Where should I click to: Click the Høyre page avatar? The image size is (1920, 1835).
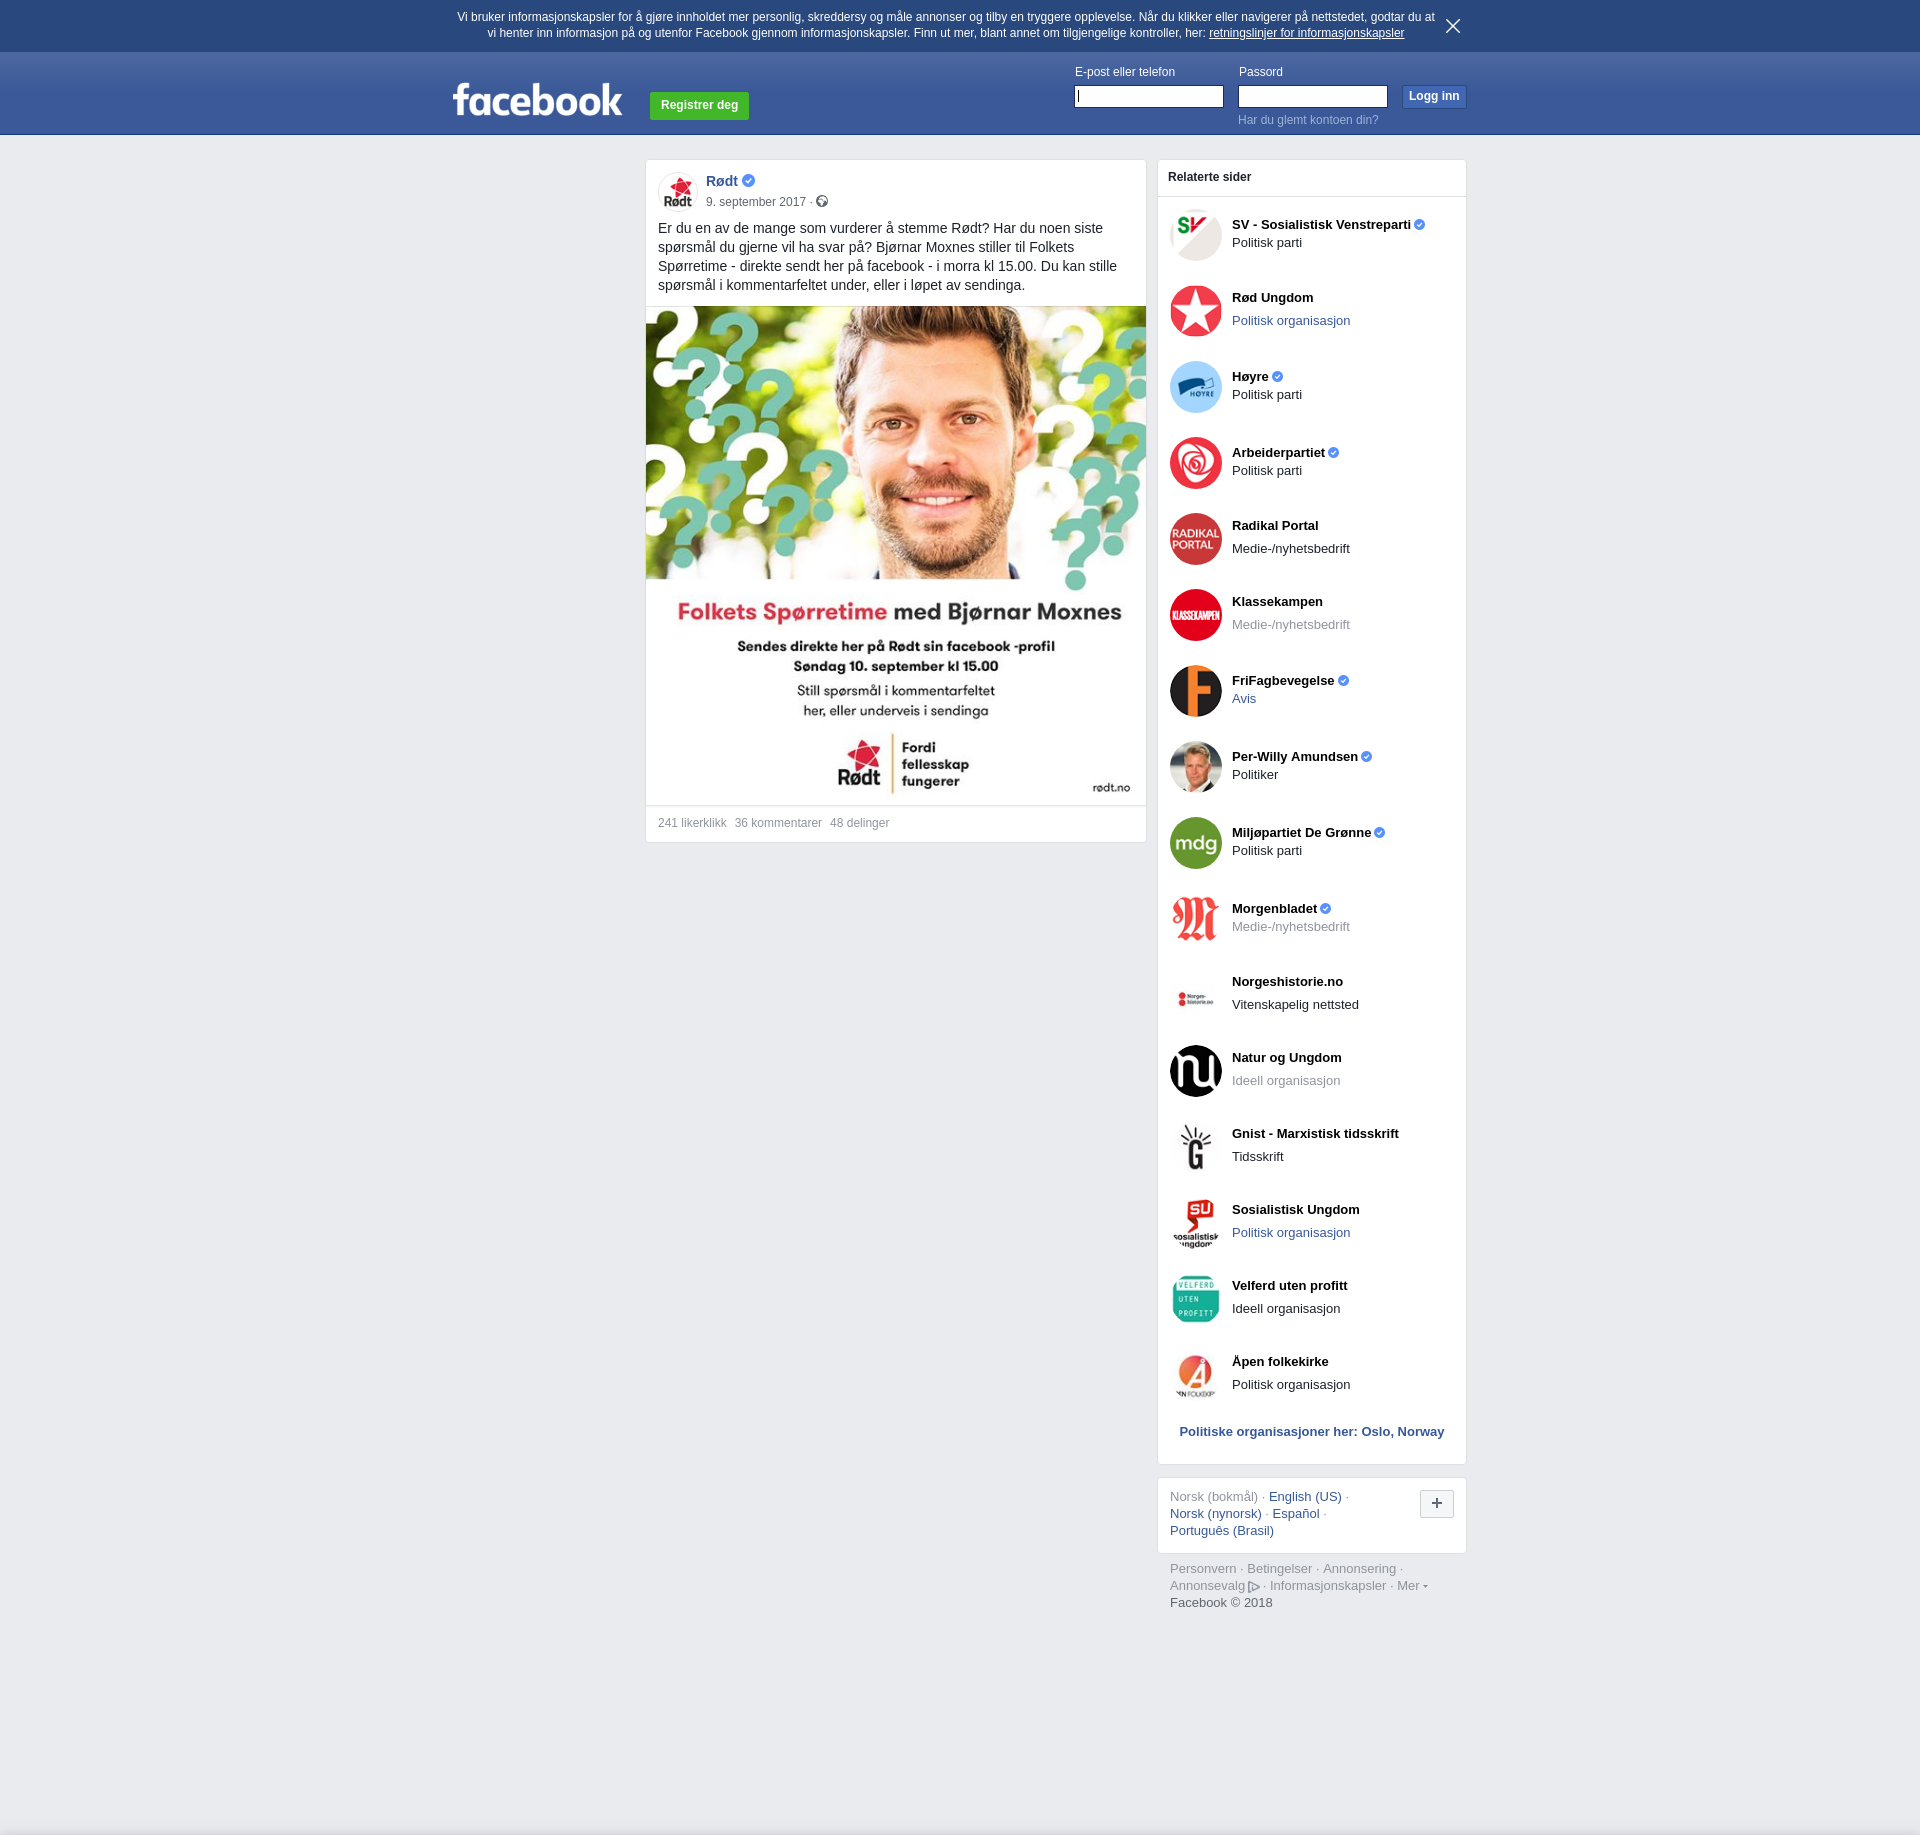[1195, 387]
